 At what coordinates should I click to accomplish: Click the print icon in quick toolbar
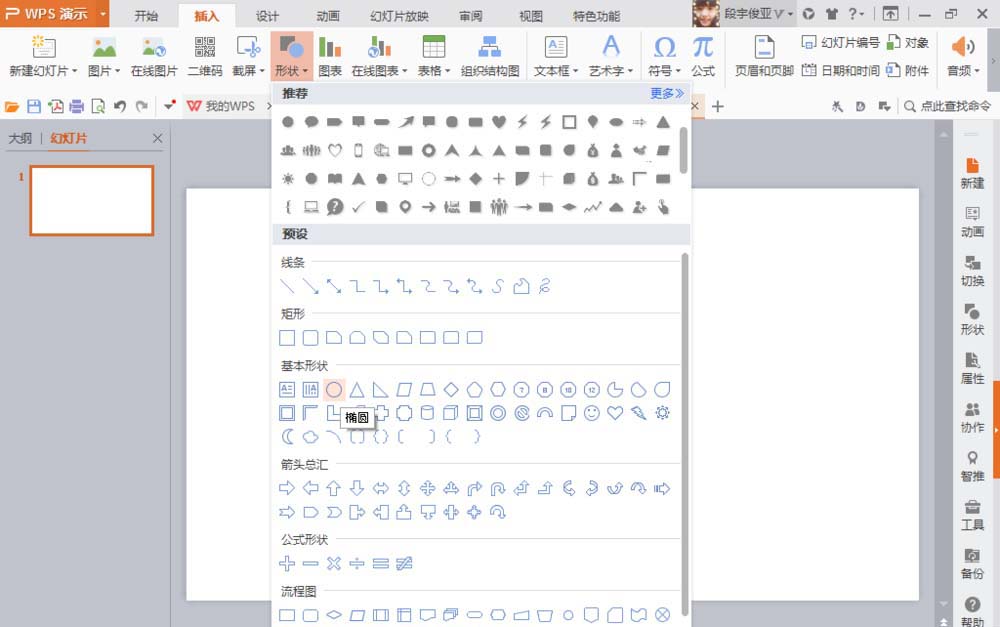77,107
